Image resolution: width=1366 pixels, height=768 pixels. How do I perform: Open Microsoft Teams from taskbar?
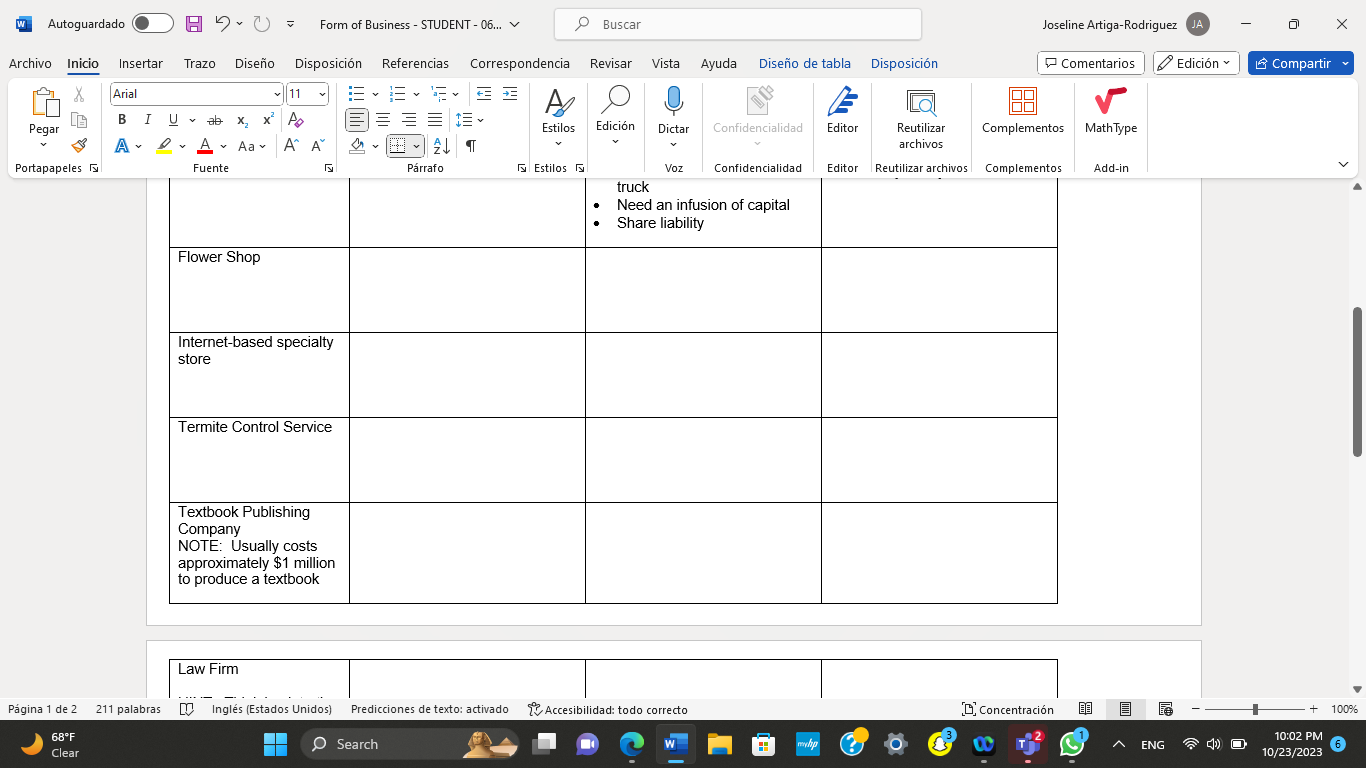click(1029, 744)
